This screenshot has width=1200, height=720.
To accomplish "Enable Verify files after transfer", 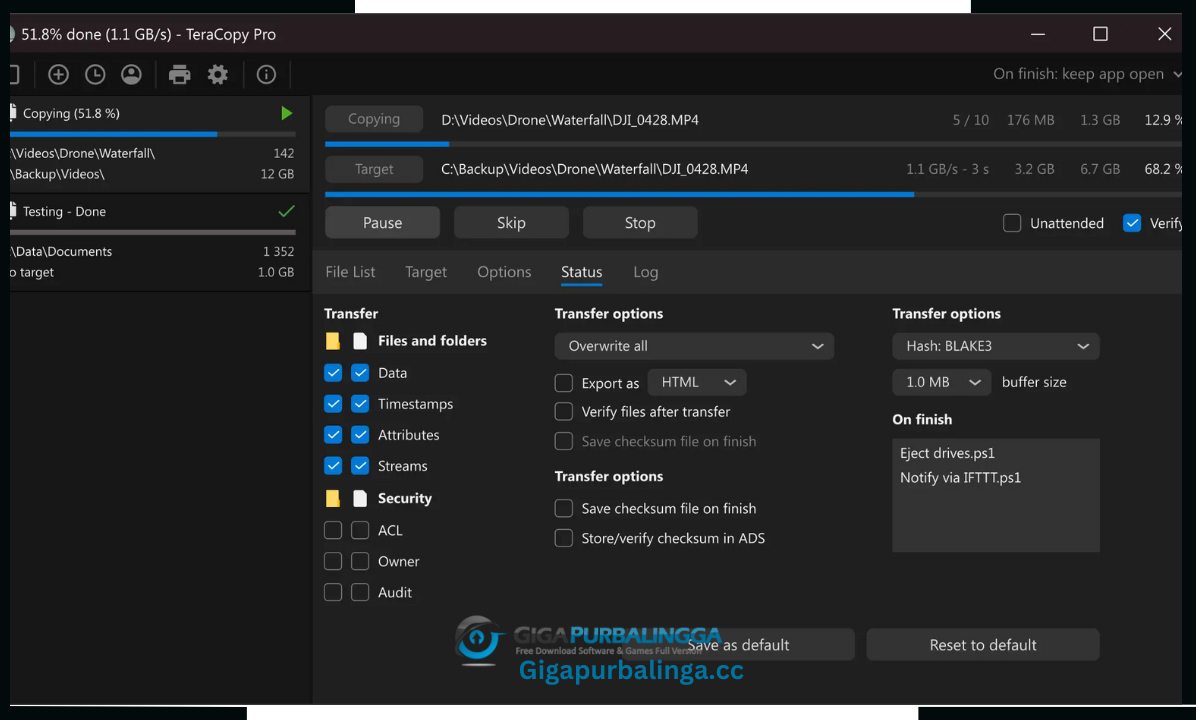I will click(x=564, y=412).
